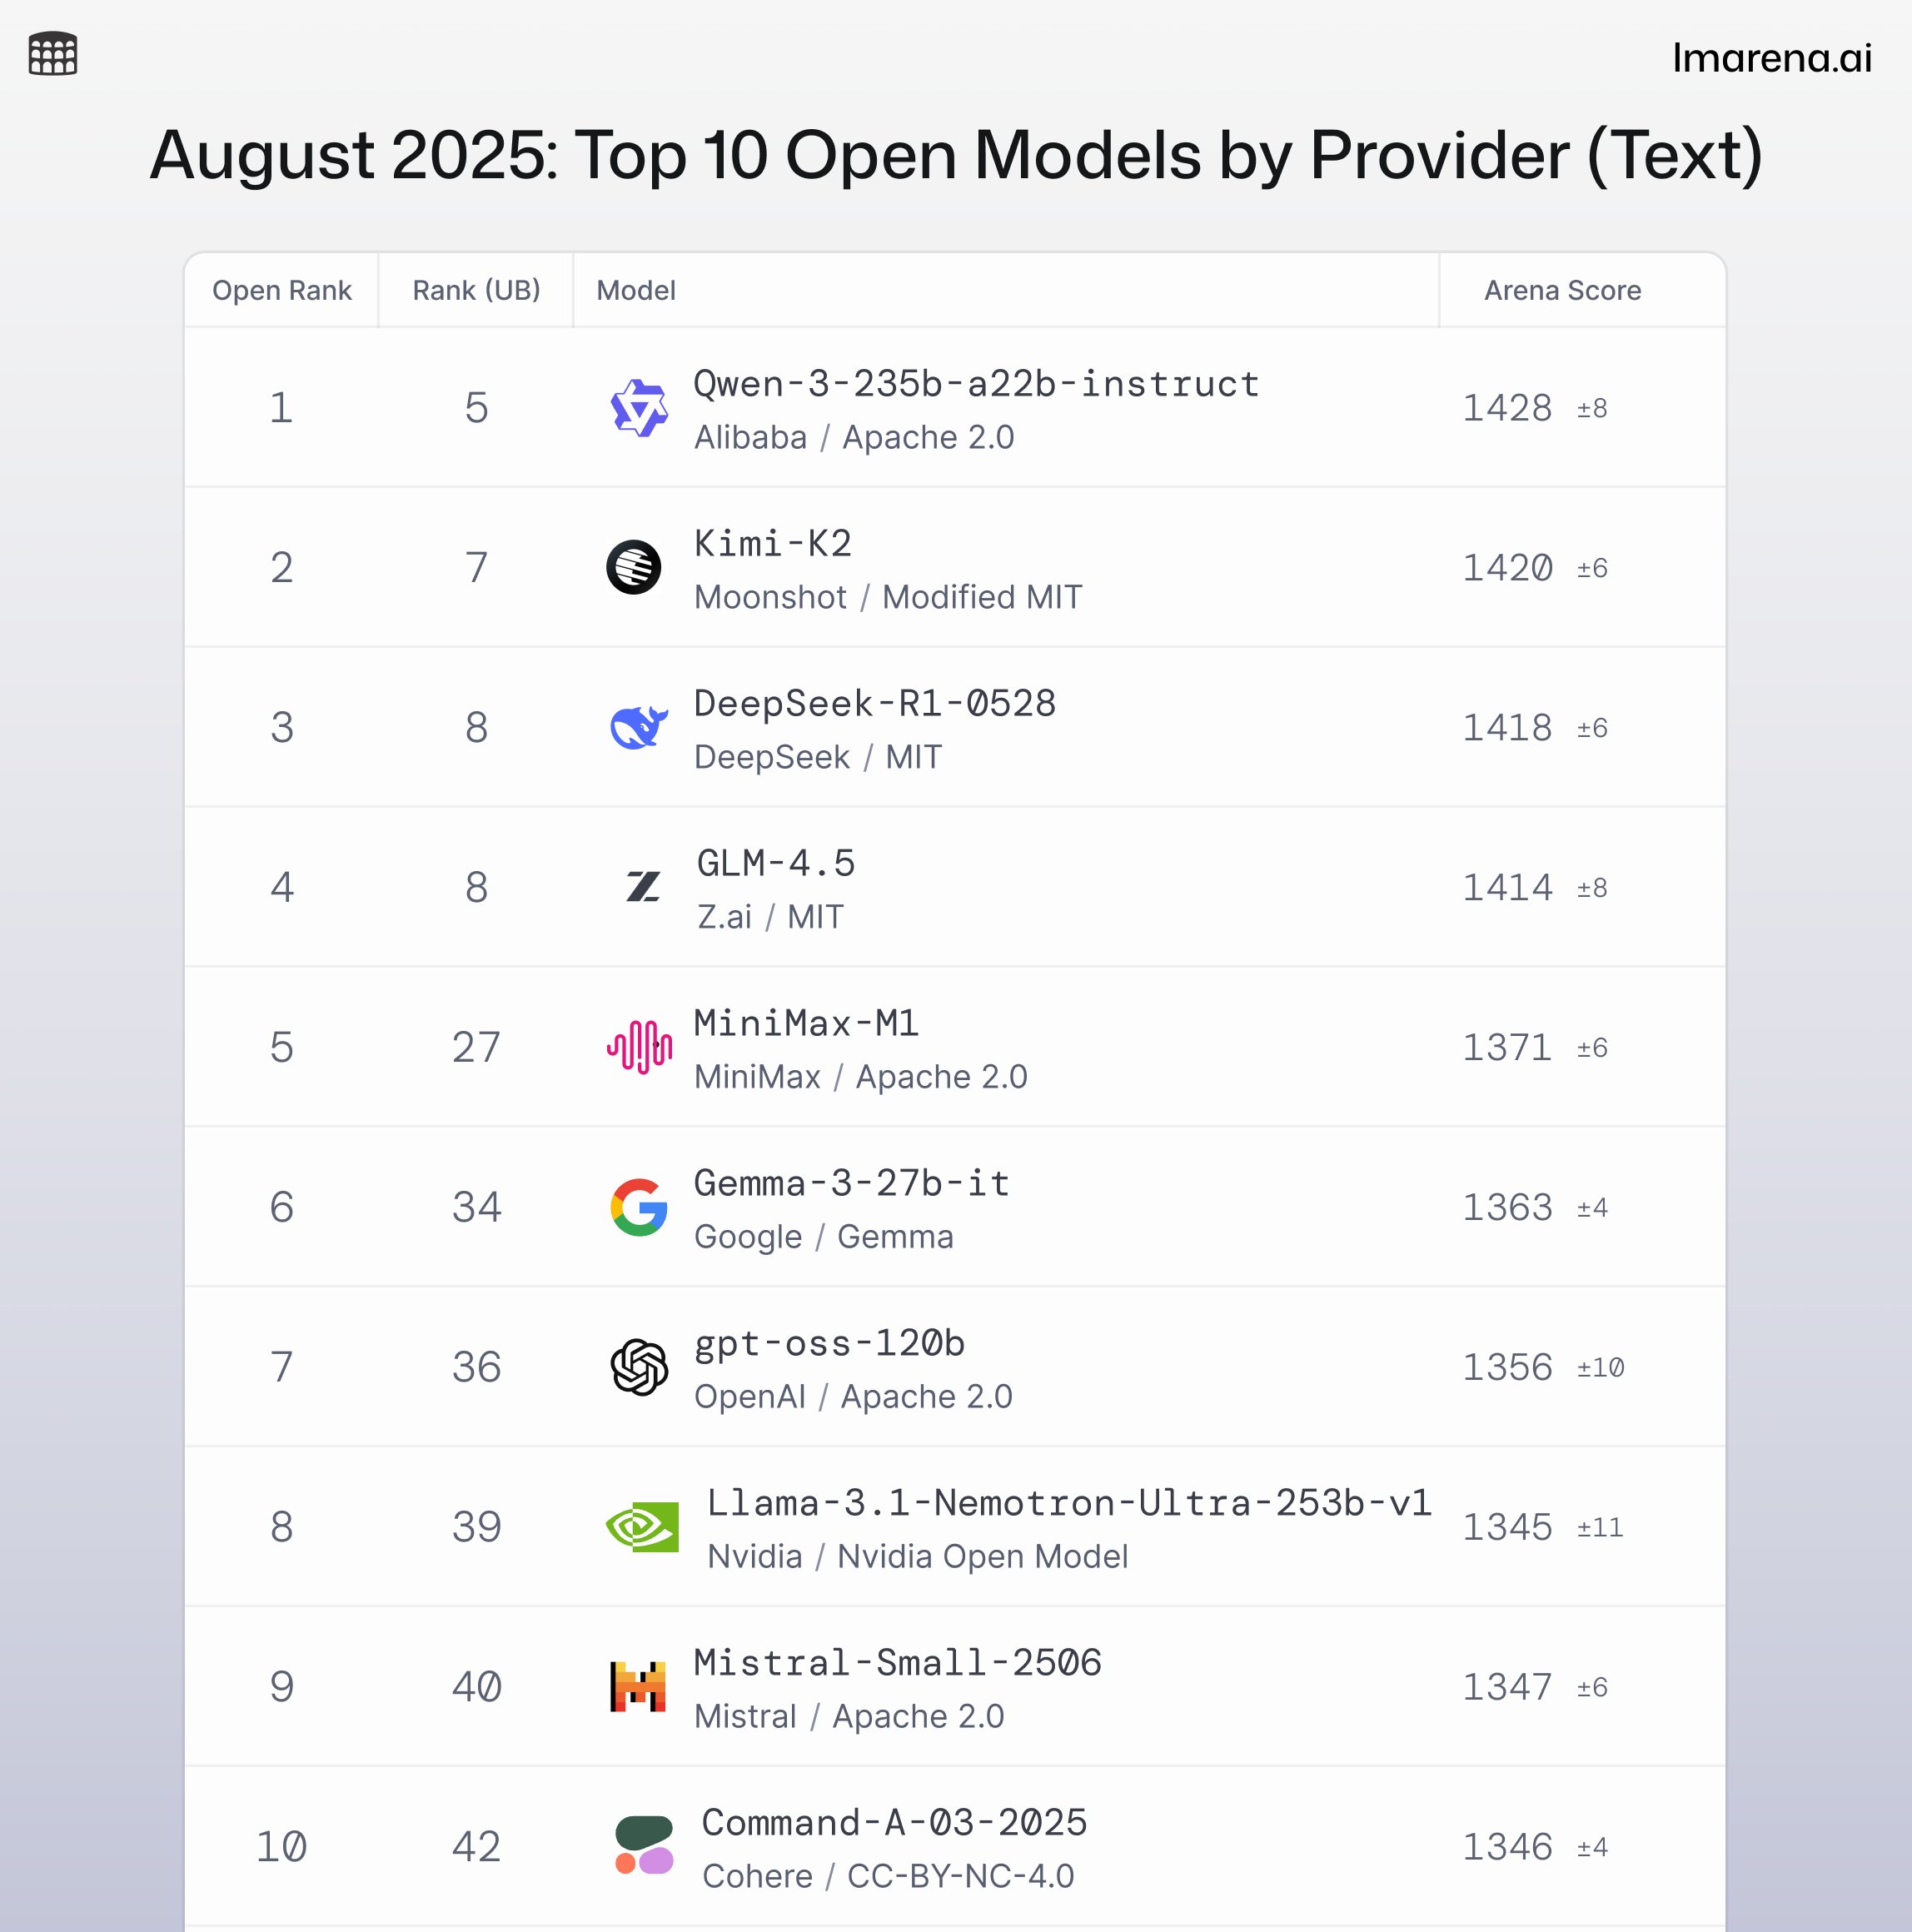1912x1932 pixels.
Task: Click the Nvidia eye logo icon
Action: coord(642,1527)
